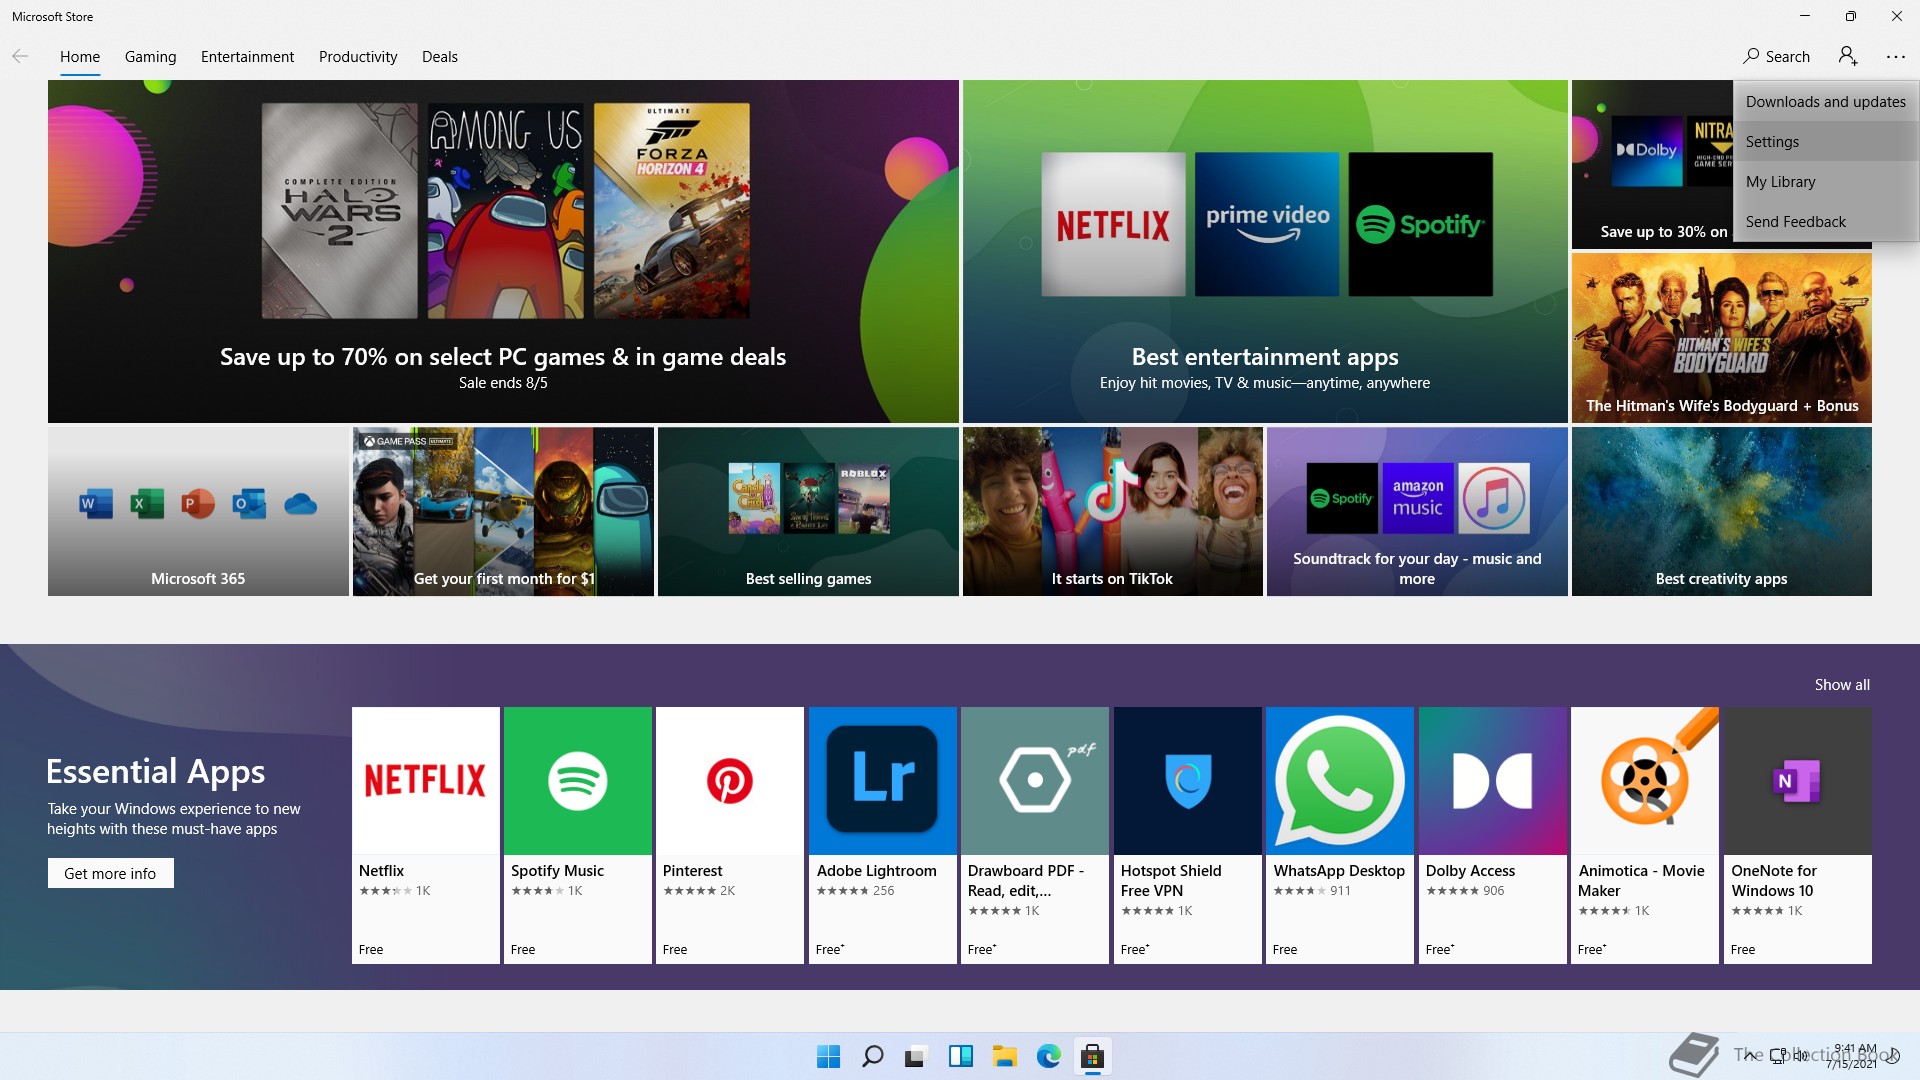This screenshot has width=1920, height=1080.
Task: Open the OneNote for Windows 10 tile
Action: point(1798,835)
